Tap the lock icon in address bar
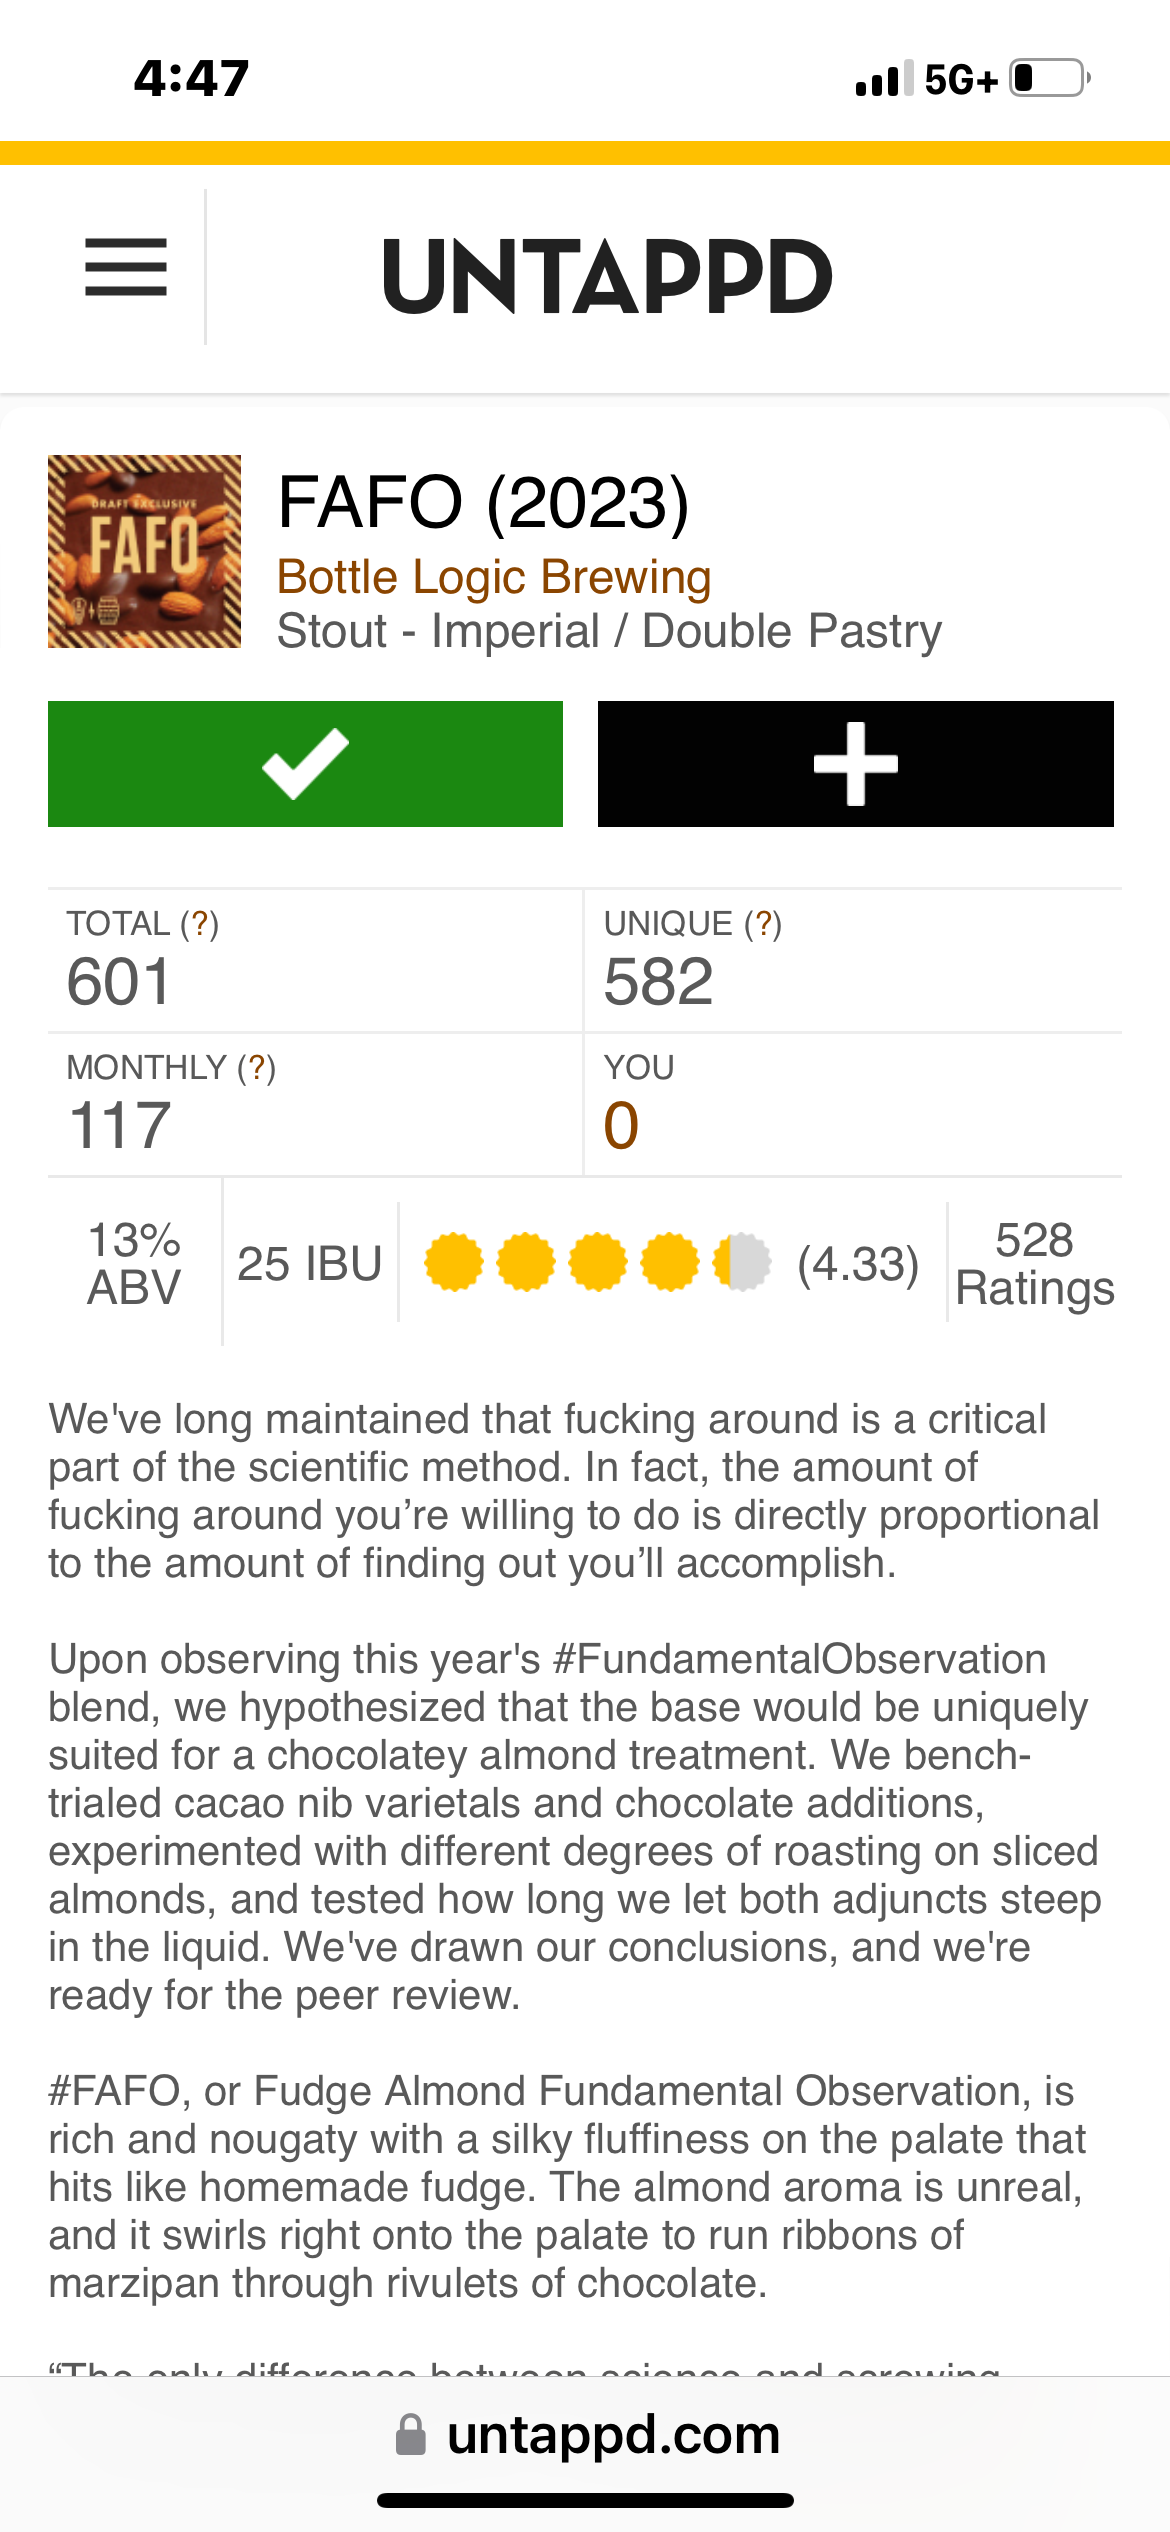Viewport: 1170px width, 2532px height. pyautogui.click(x=411, y=2435)
